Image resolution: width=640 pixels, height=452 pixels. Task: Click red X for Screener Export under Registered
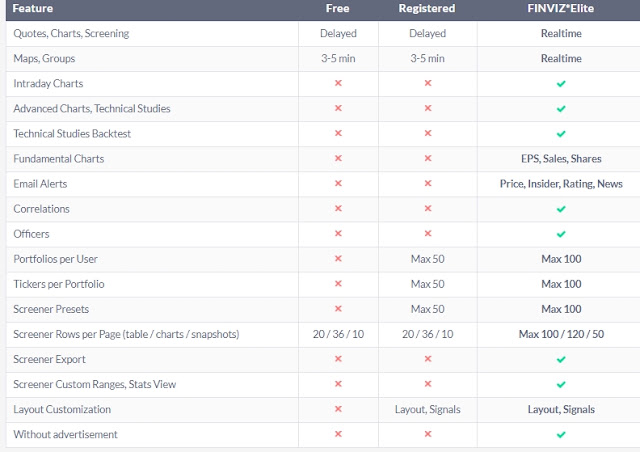pos(428,359)
